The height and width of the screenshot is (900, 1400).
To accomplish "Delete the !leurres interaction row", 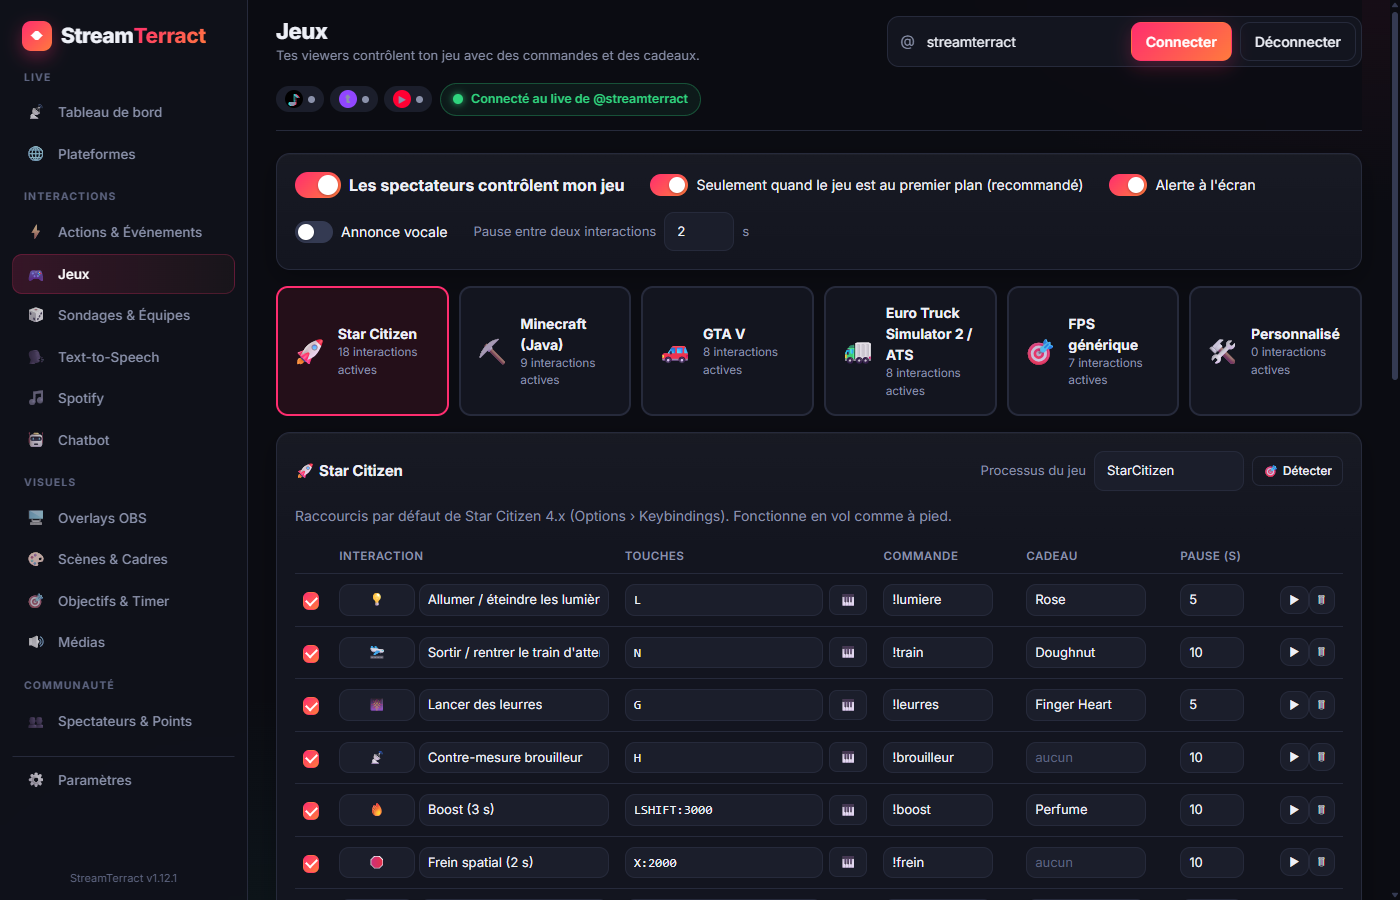I will click(x=1321, y=705).
